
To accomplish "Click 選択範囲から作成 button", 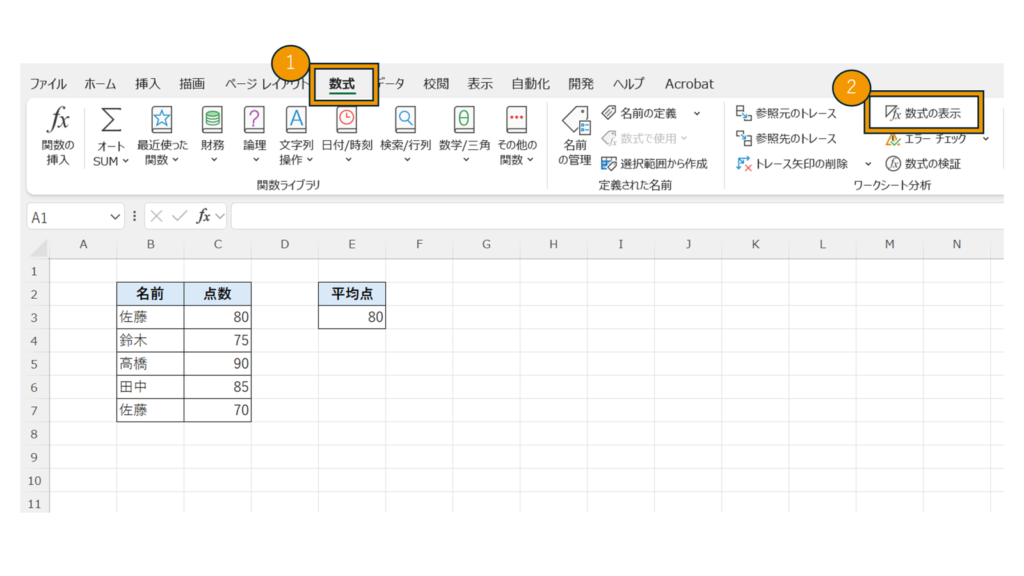I will [x=654, y=163].
